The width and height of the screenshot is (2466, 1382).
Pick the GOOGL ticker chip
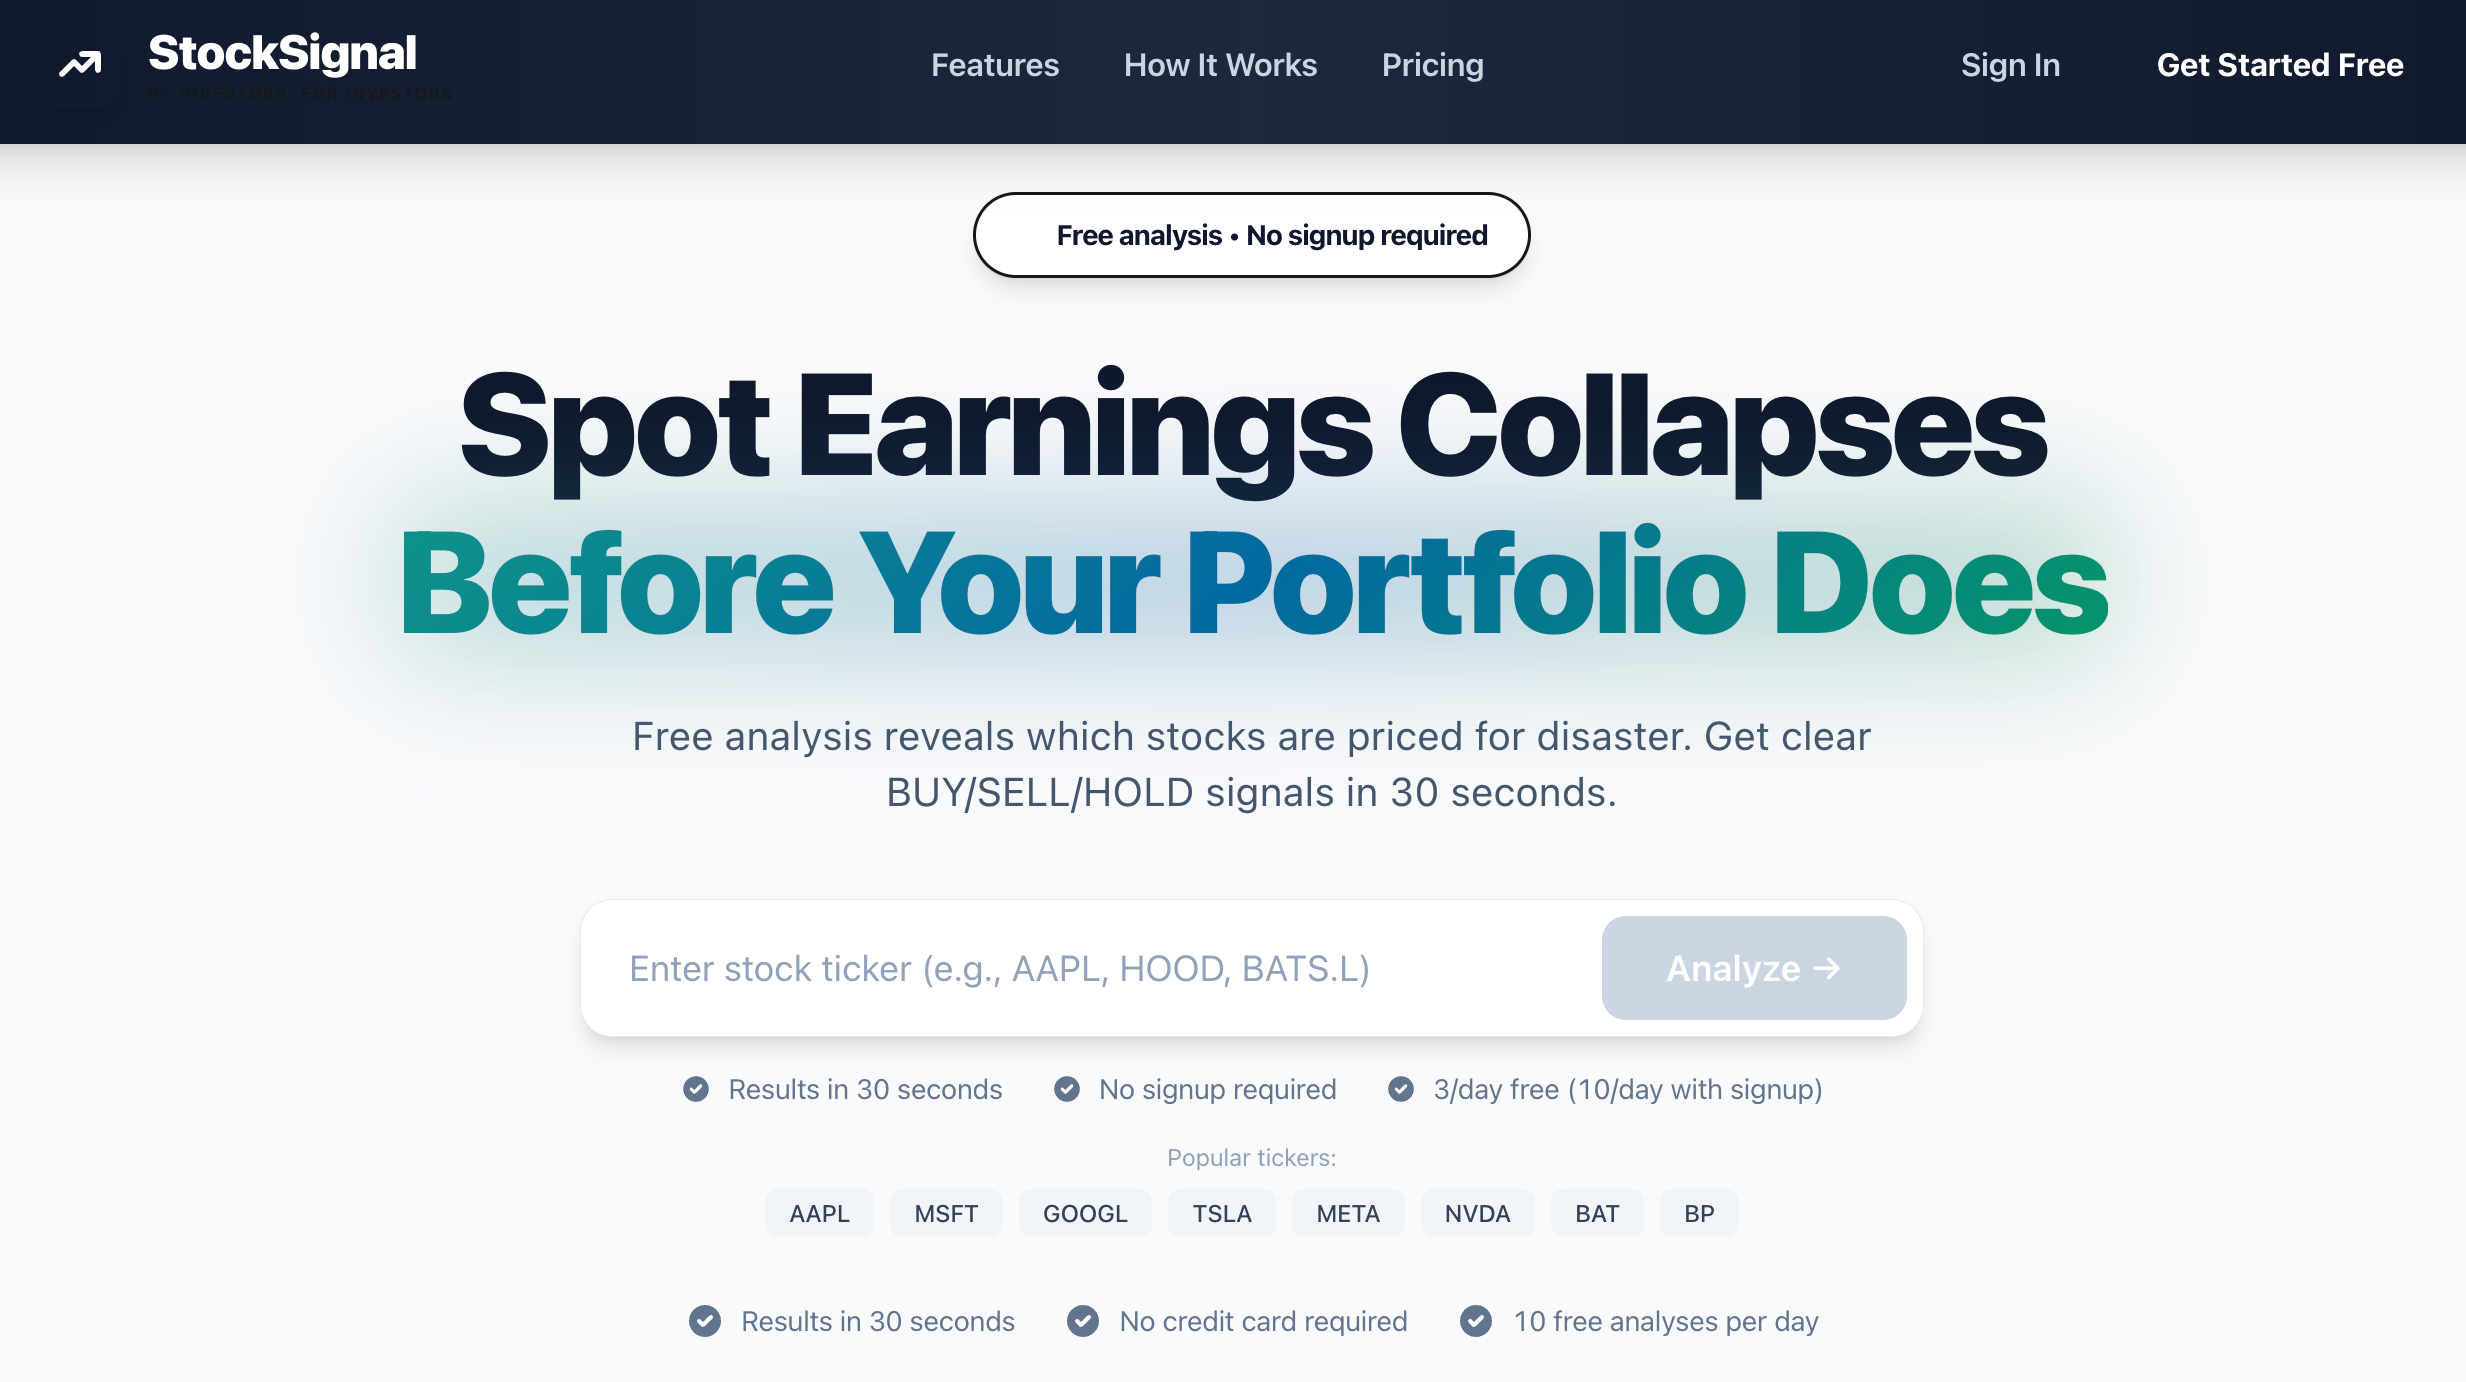tap(1085, 1213)
